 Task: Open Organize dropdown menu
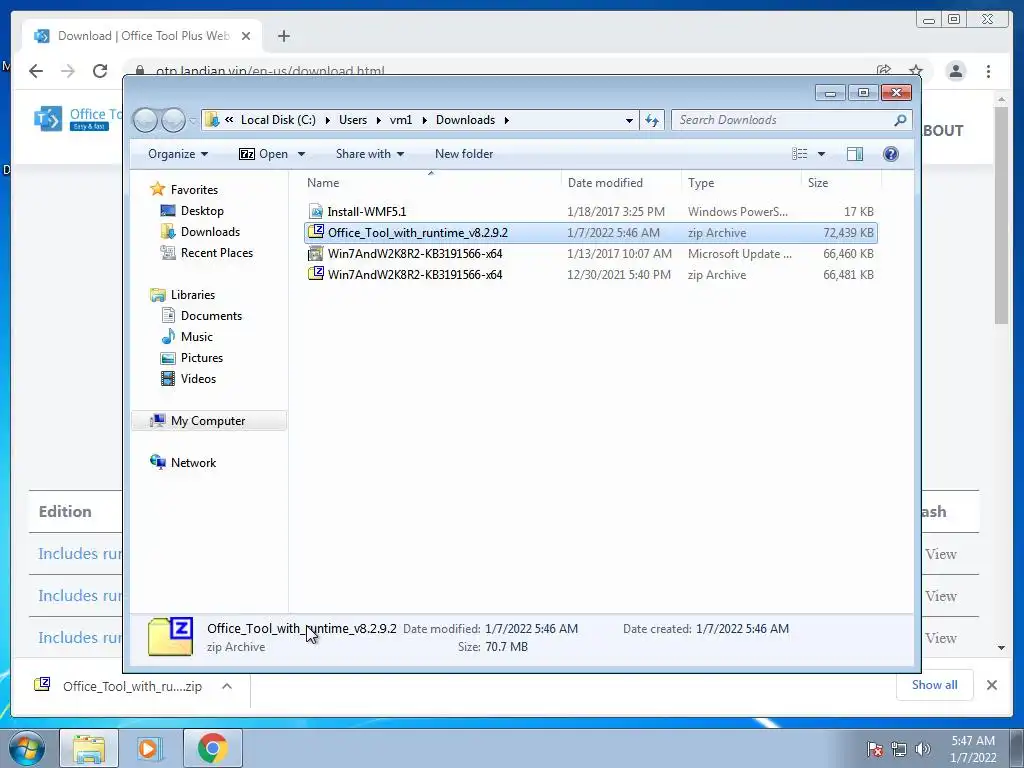coord(178,154)
